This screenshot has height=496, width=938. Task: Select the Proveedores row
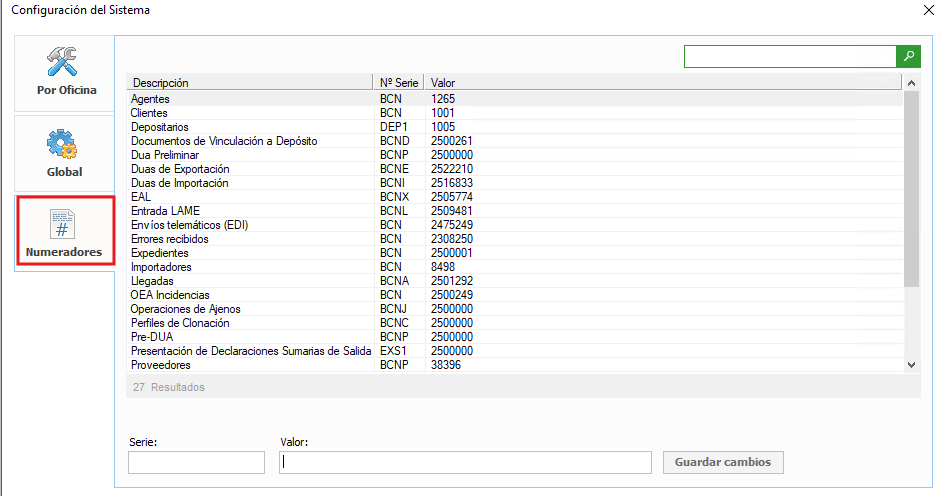pos(161,365)
